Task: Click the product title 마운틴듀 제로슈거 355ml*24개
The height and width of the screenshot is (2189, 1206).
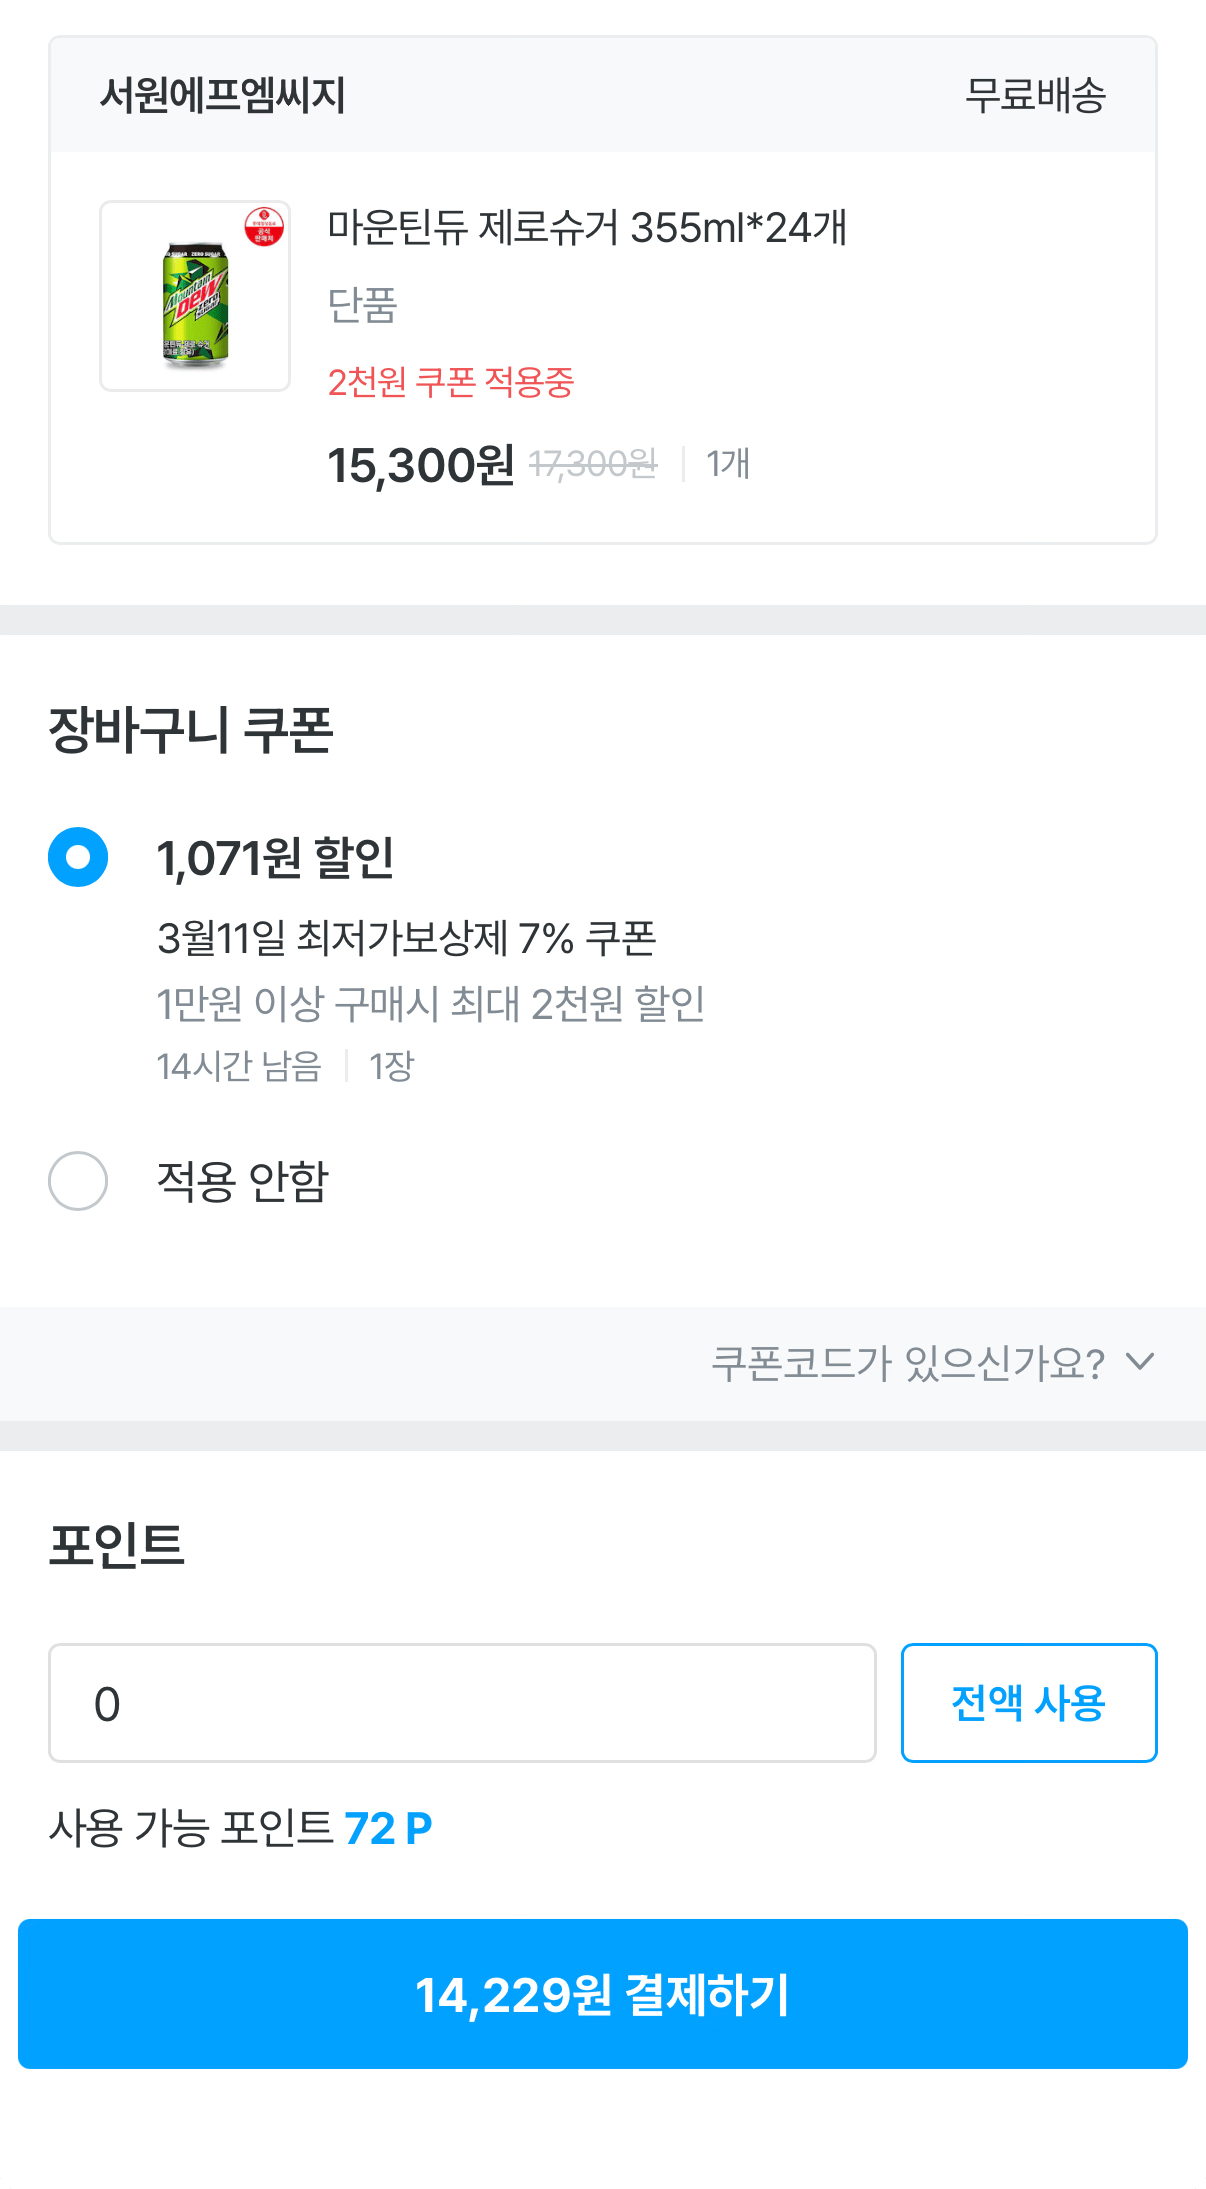Action: pyautogui.click(x=587, y=227)
